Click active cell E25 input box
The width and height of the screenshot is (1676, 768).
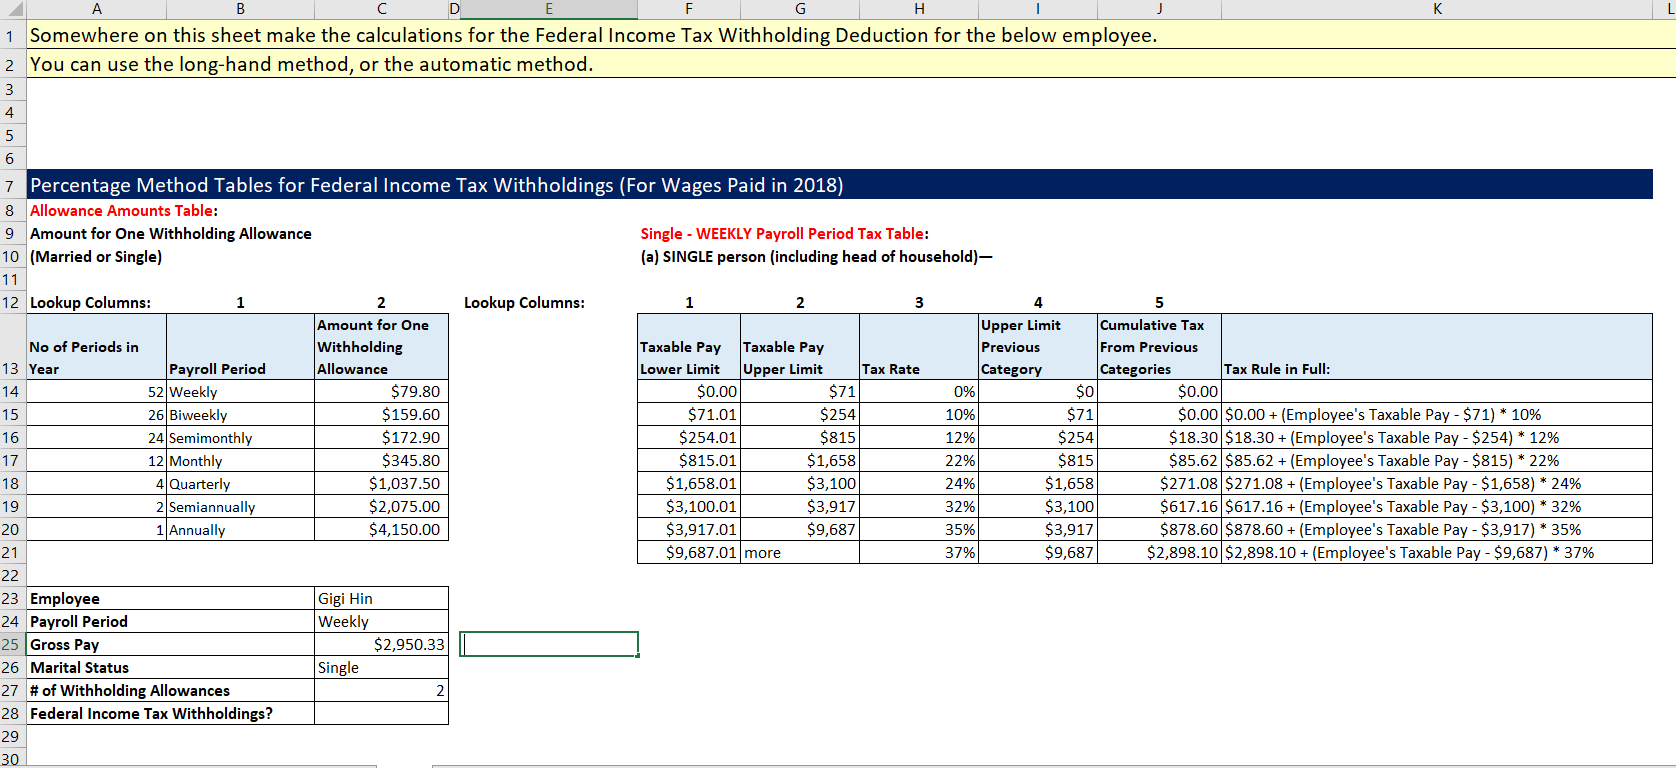pyautogui.click(x=549, y=644)
